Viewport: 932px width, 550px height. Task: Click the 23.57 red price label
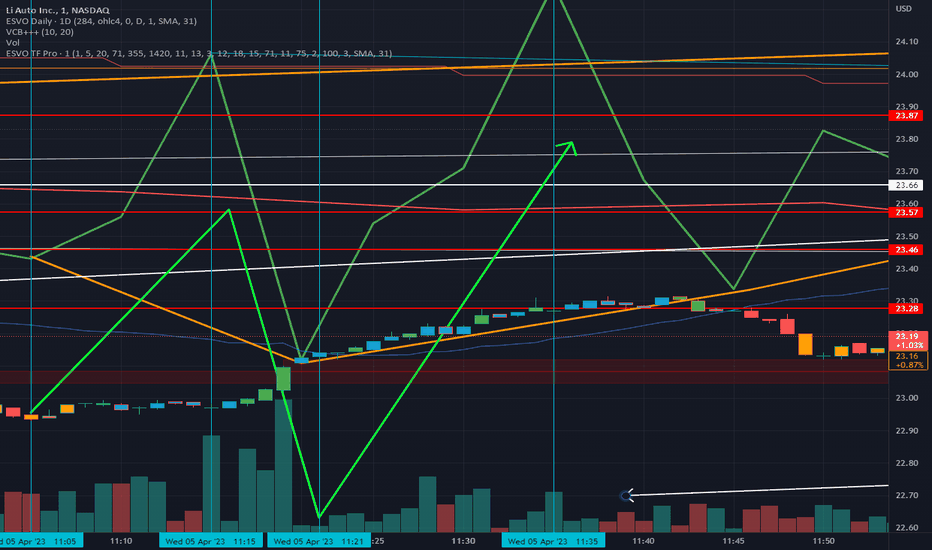coord(906,212)
